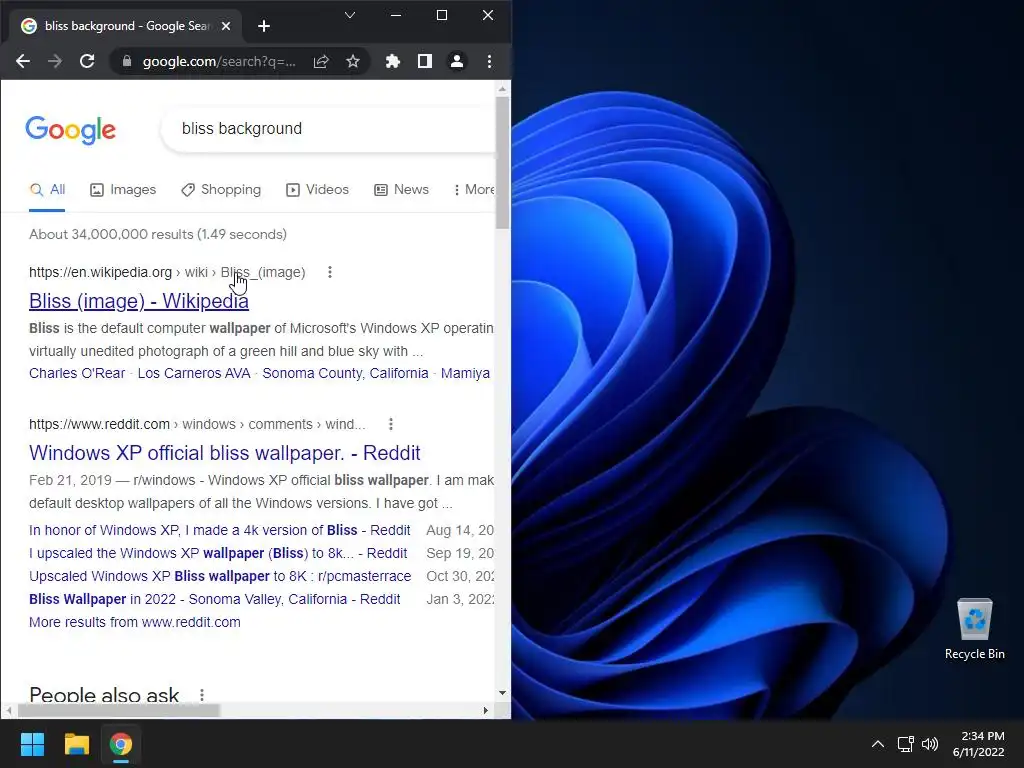Open Sonoma County, California sublink
Screen dimensions: 1024x768
pyautogui.click(x=345, y=373)
